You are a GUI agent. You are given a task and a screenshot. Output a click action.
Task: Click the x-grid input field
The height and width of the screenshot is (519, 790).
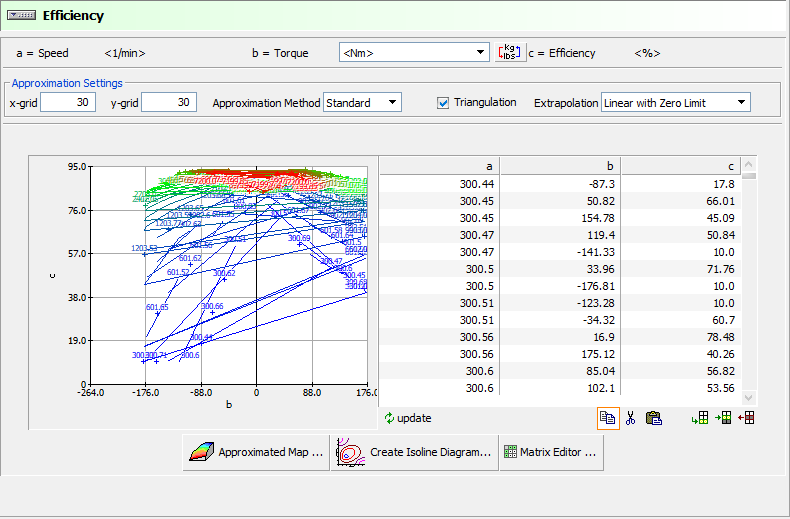tap(68, 102)
